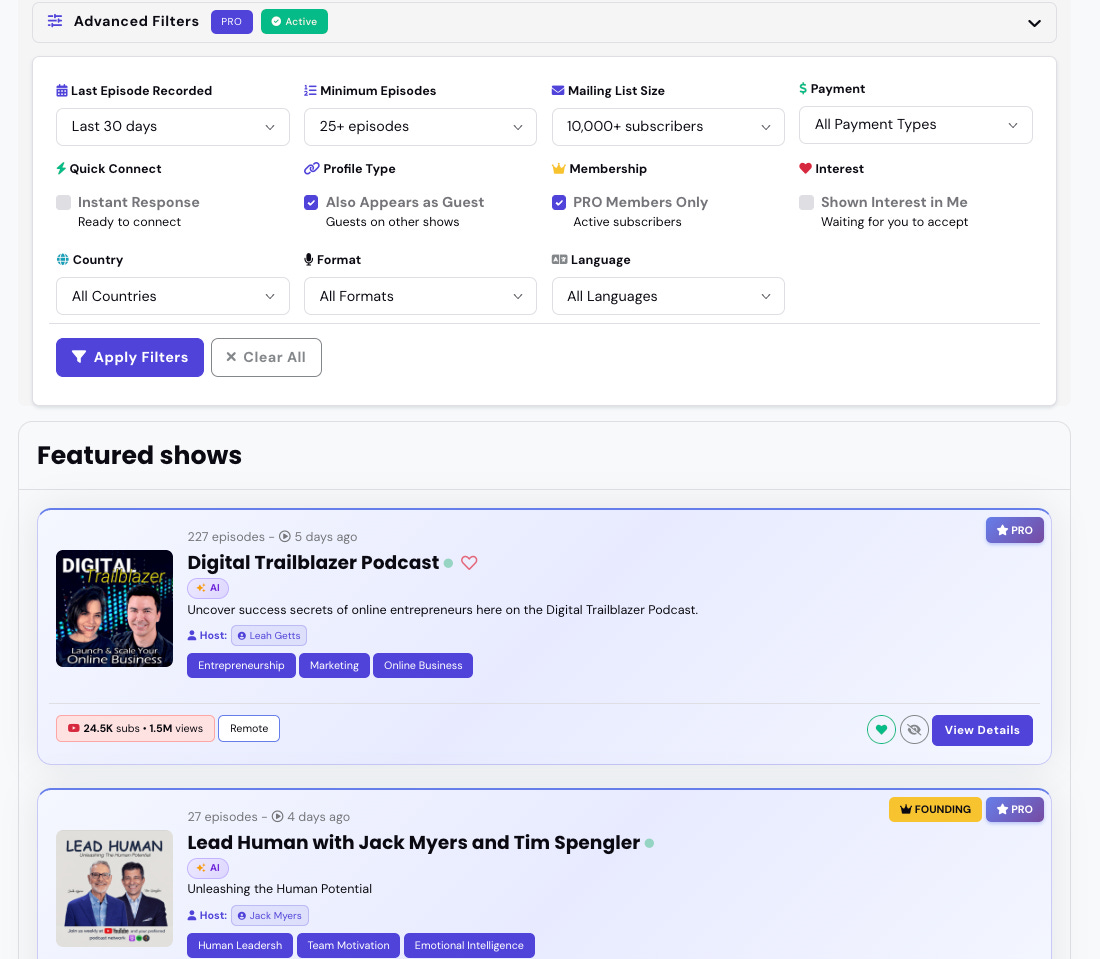
Task: Click the PRO star badge on Digital Trailblazer
Action: pyautogui.click(x=1014, y=530)
